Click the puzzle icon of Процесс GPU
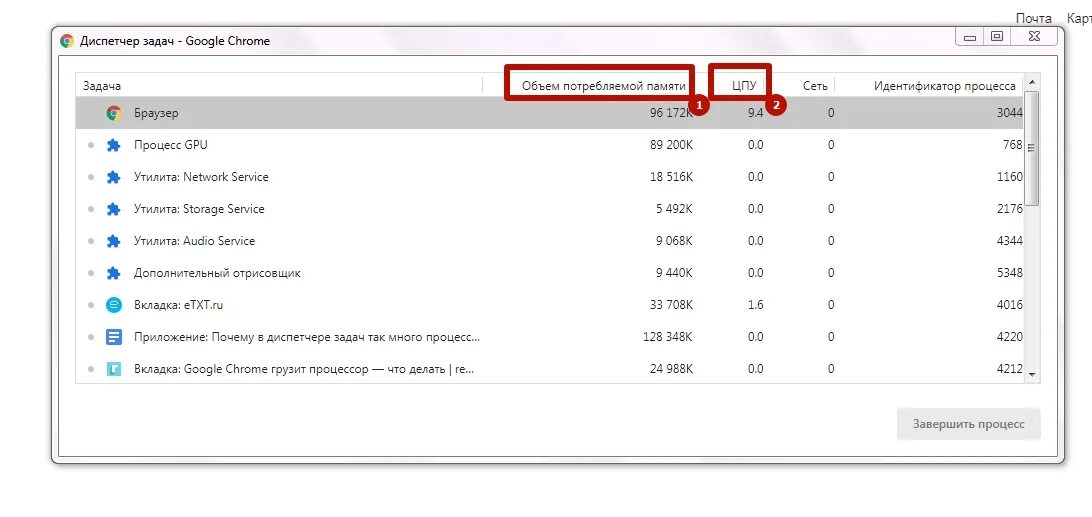 point(114,145)
